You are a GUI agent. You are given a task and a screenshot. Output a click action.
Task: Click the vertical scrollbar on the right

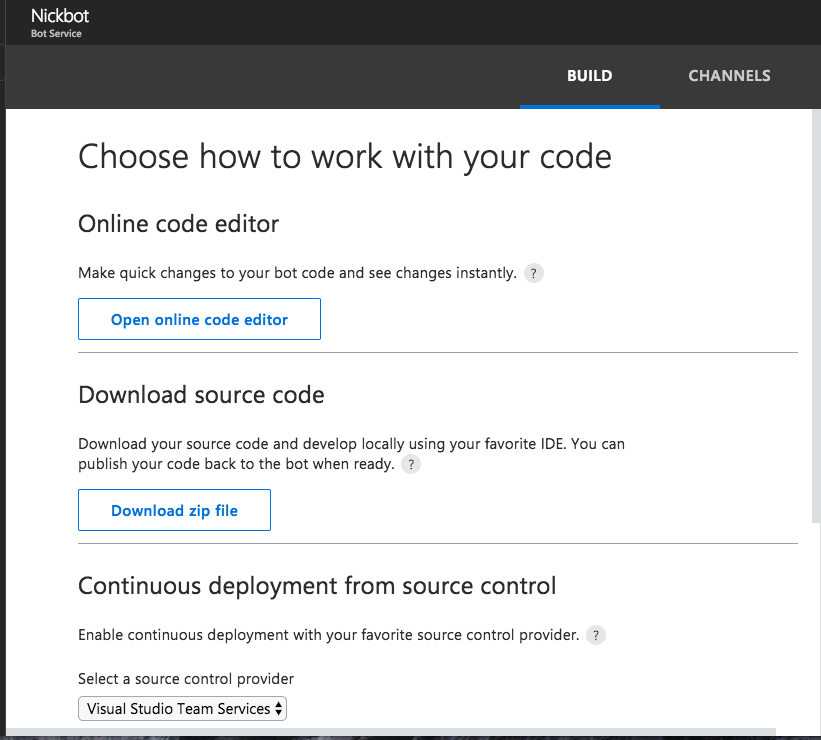click(x=816, y=316)
